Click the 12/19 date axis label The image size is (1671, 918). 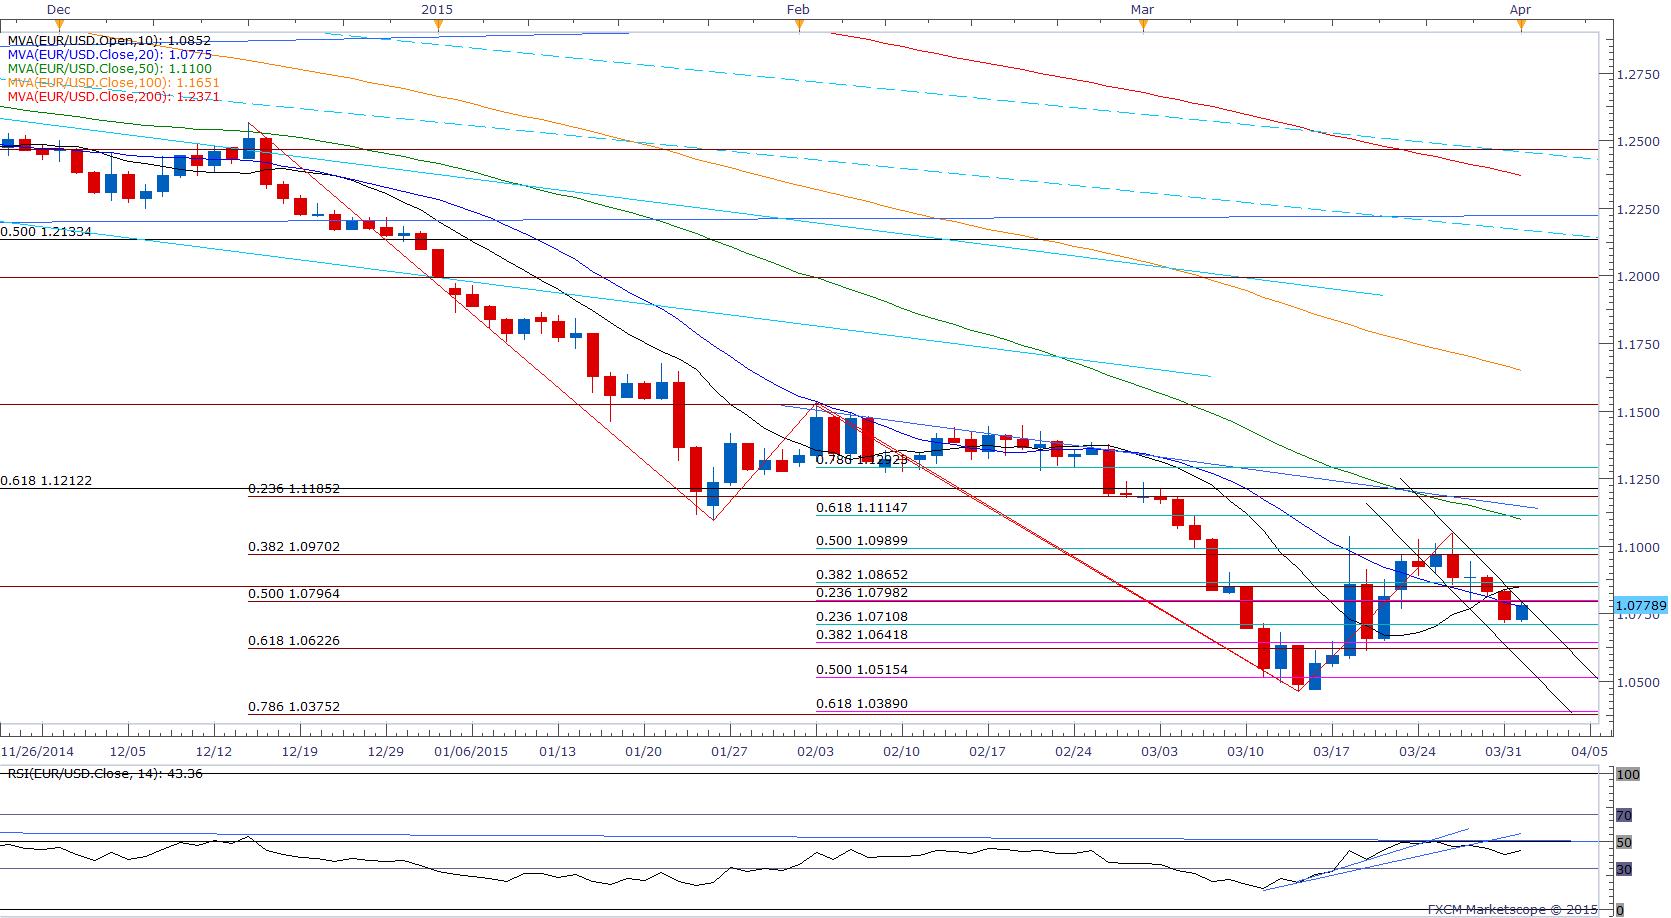click(x=300, y=750)
